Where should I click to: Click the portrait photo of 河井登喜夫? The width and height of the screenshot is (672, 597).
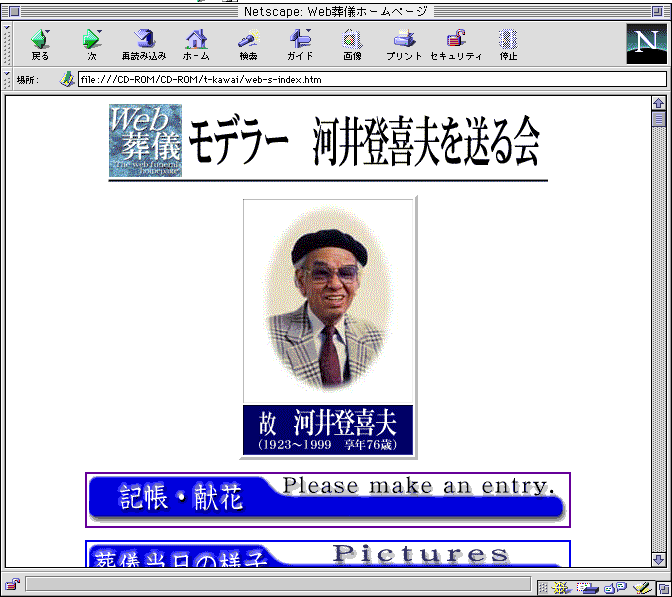pos(328,300)
